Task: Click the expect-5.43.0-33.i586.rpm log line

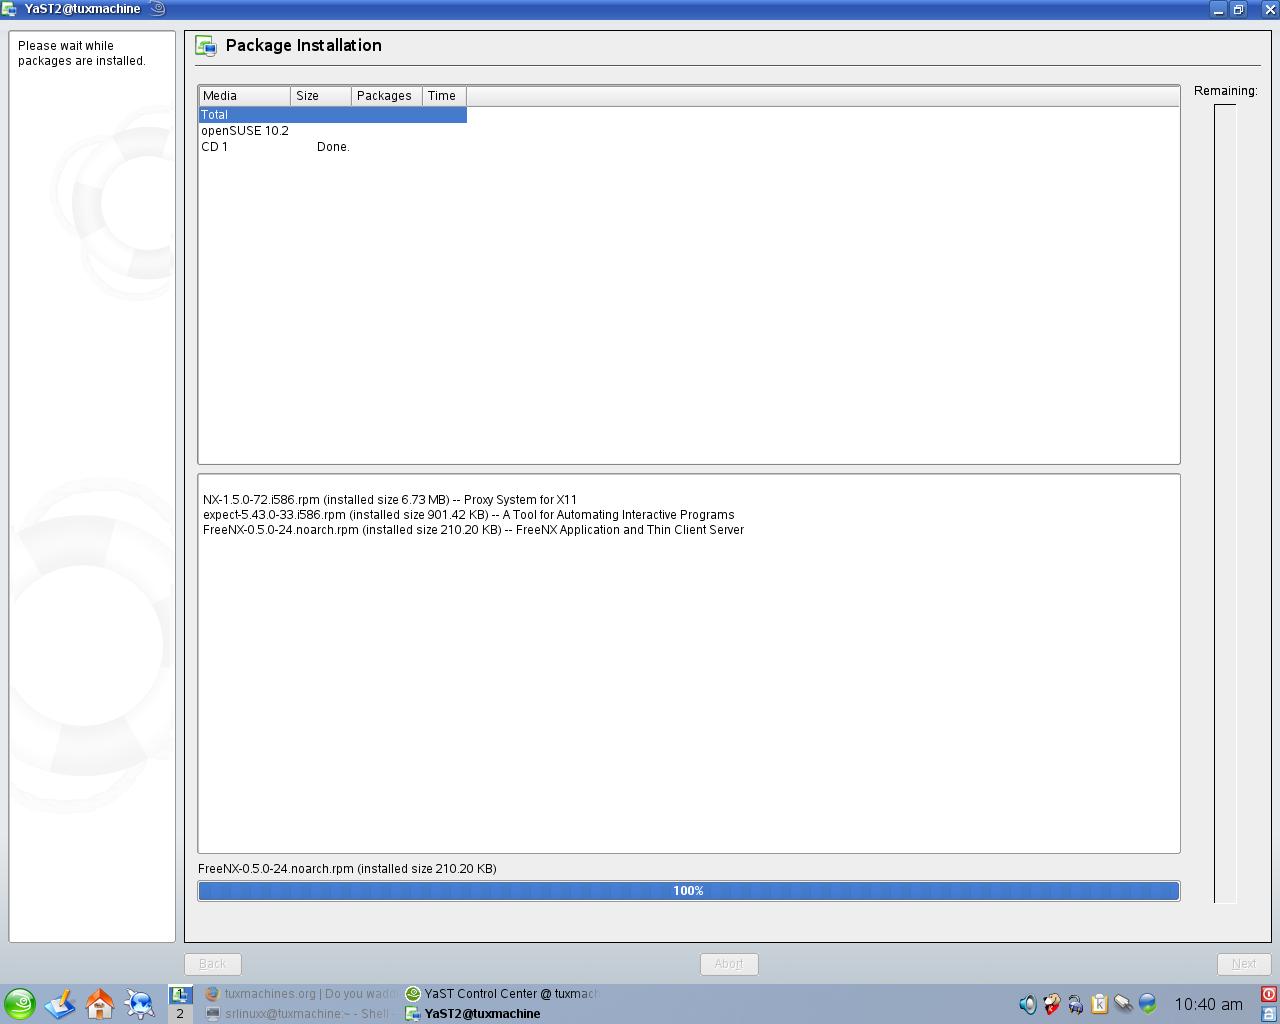Action: click(469, 515)
